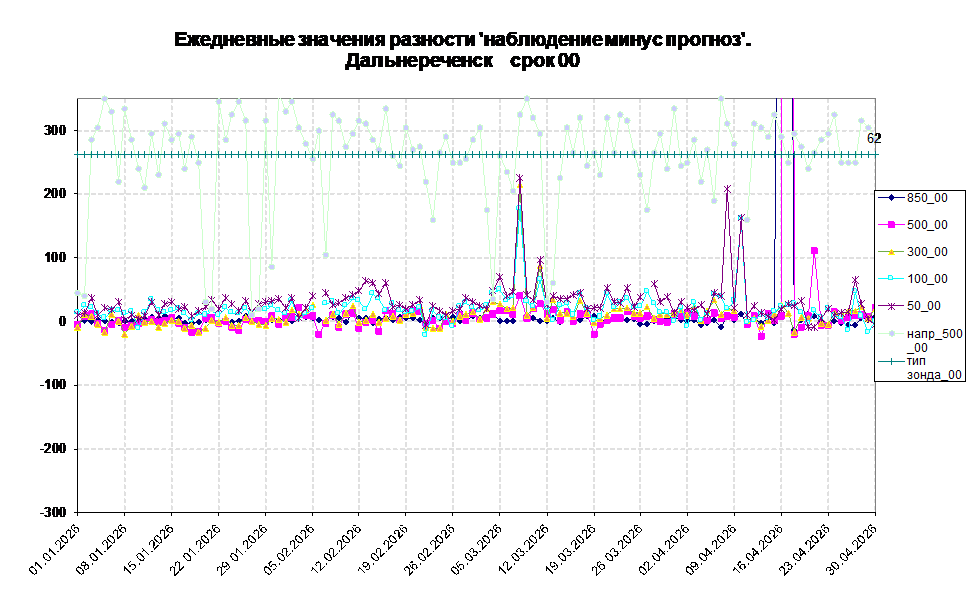Click the chart title text
976x599 pixels.
click(462, 50)
